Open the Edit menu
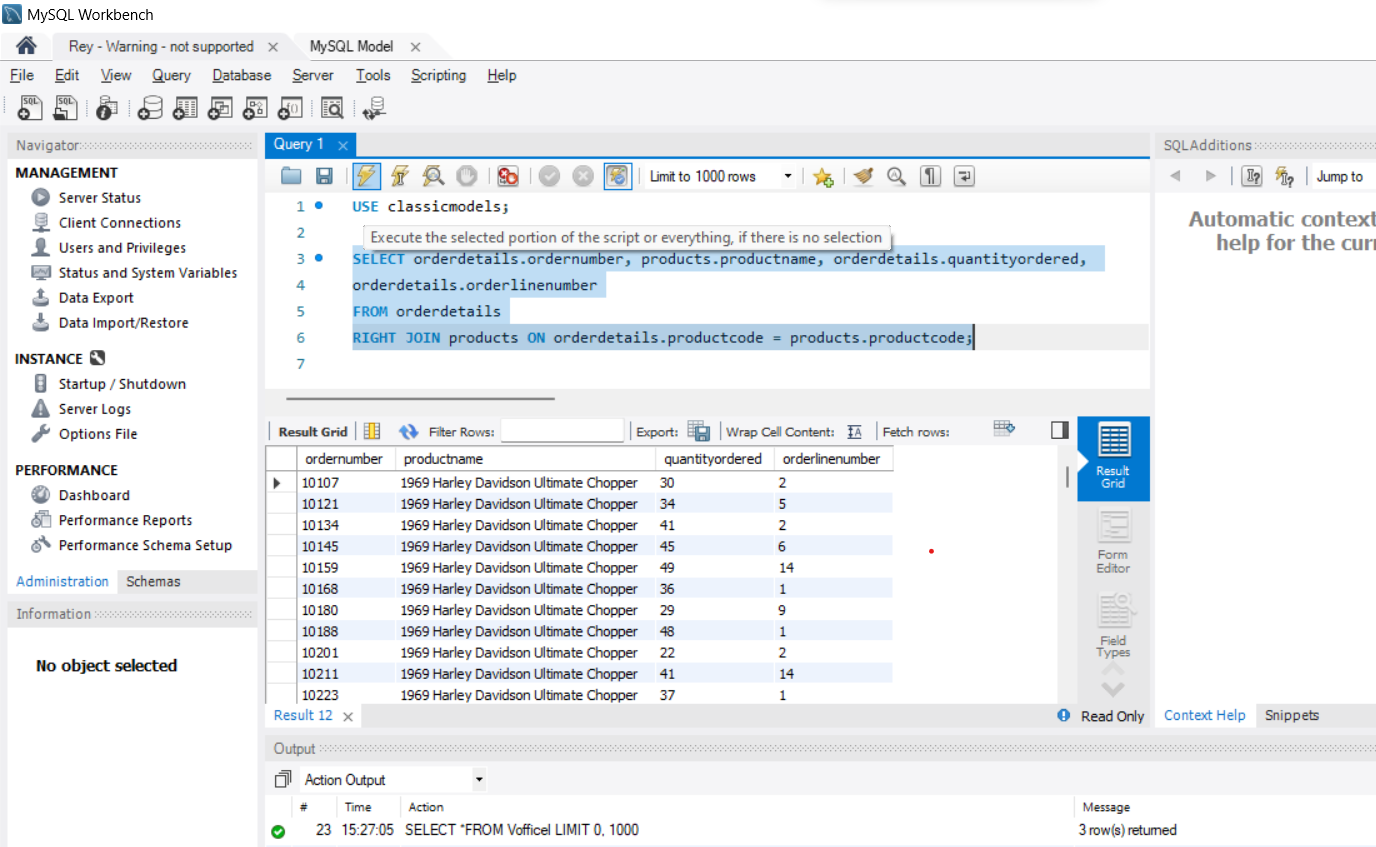Screen dimensions: 1376x847 (x=67, y=75)
